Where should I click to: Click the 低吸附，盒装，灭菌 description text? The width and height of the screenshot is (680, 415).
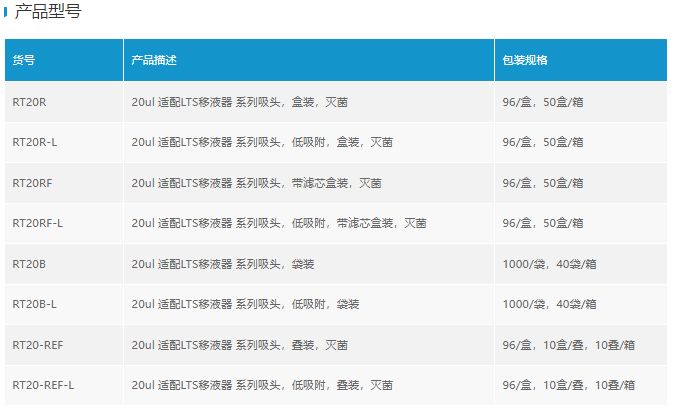[x=262, y=142]
